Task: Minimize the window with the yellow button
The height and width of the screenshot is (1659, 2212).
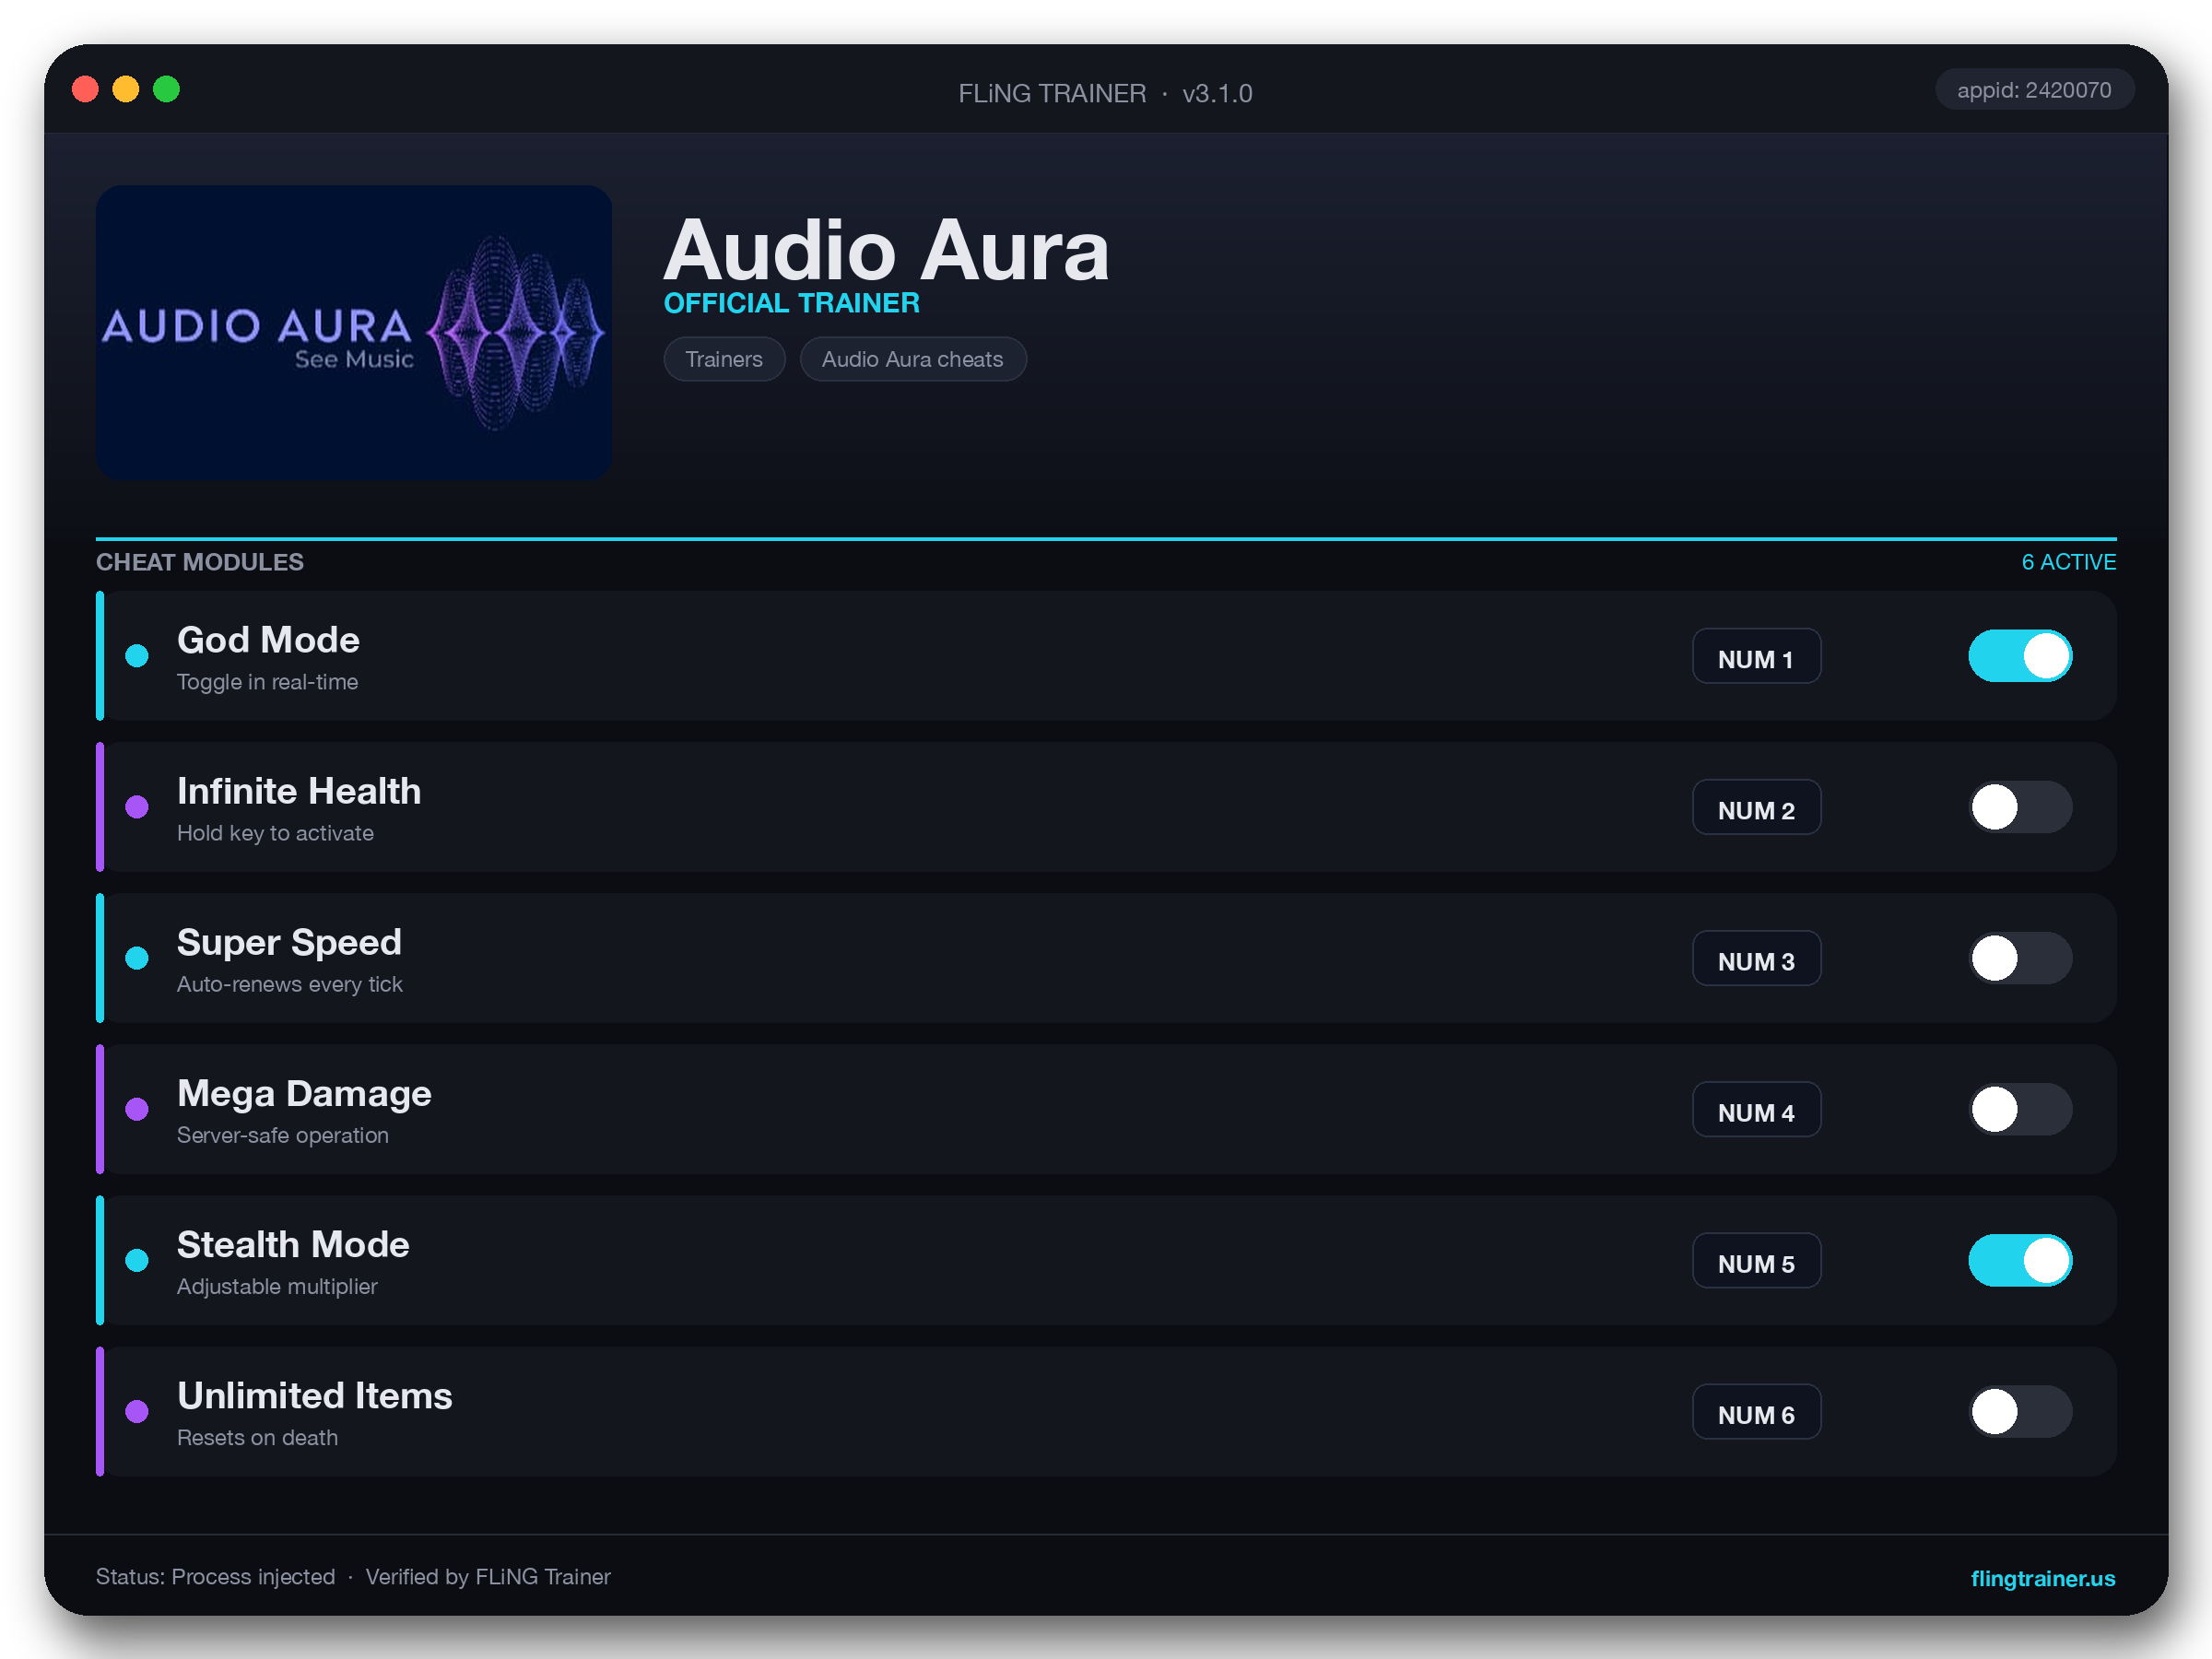Action: pos(125,89)
